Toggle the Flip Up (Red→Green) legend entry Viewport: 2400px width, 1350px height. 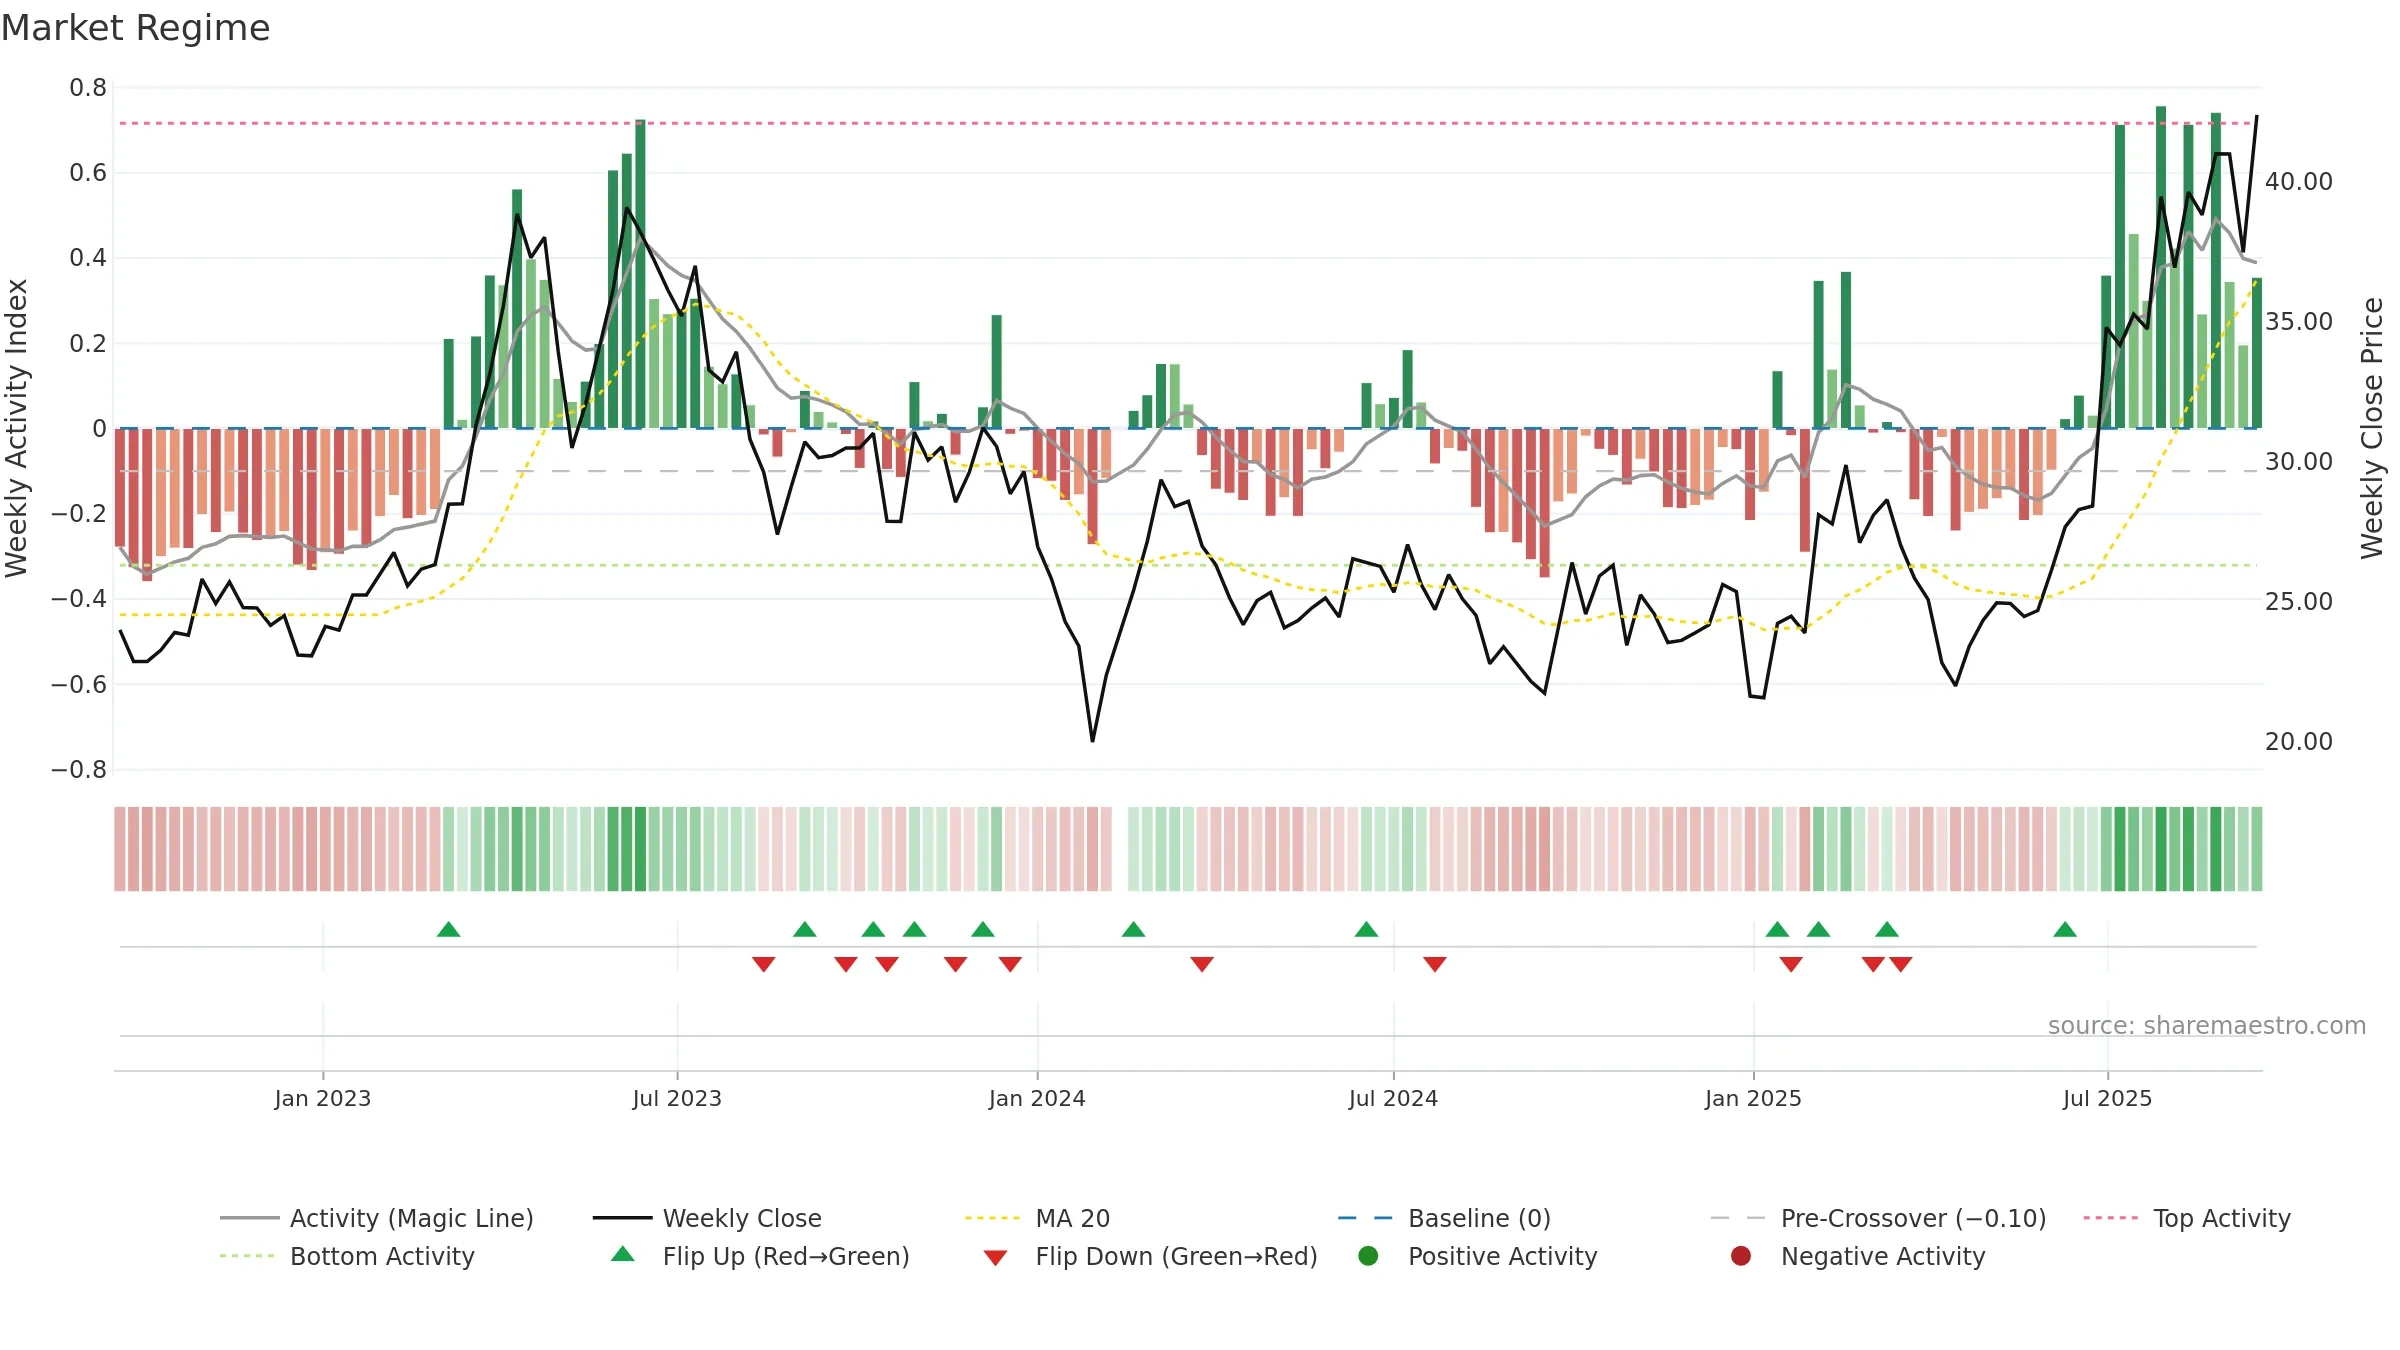pos(760,1256)
